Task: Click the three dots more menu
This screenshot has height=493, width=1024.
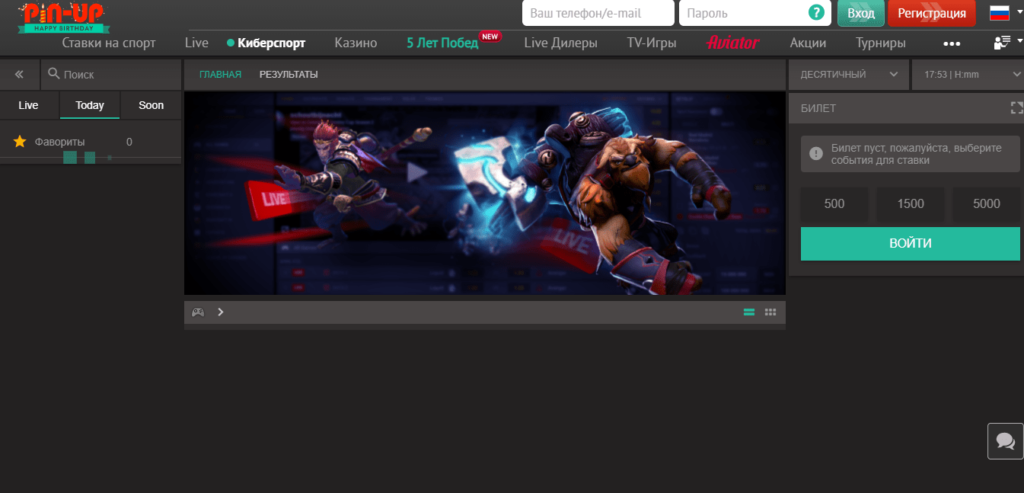Action: click(x=952, y=44)
